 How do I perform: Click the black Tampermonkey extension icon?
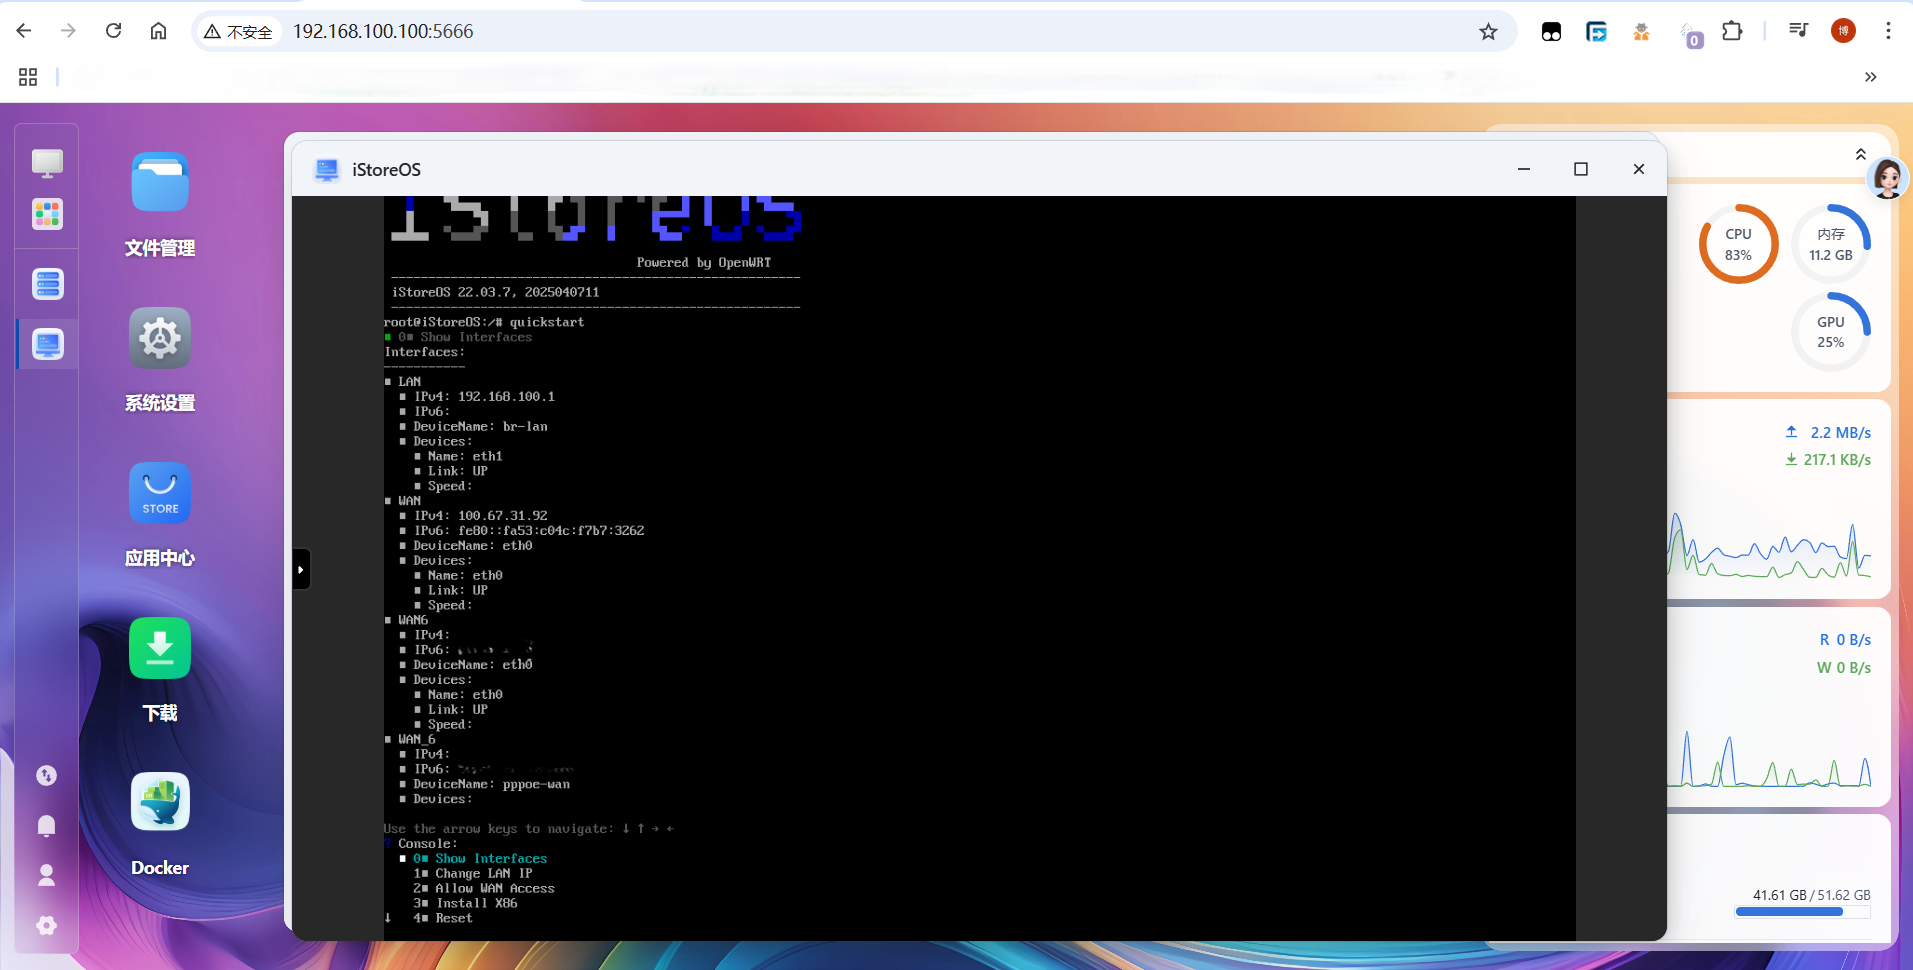(x=1551, y=32)
